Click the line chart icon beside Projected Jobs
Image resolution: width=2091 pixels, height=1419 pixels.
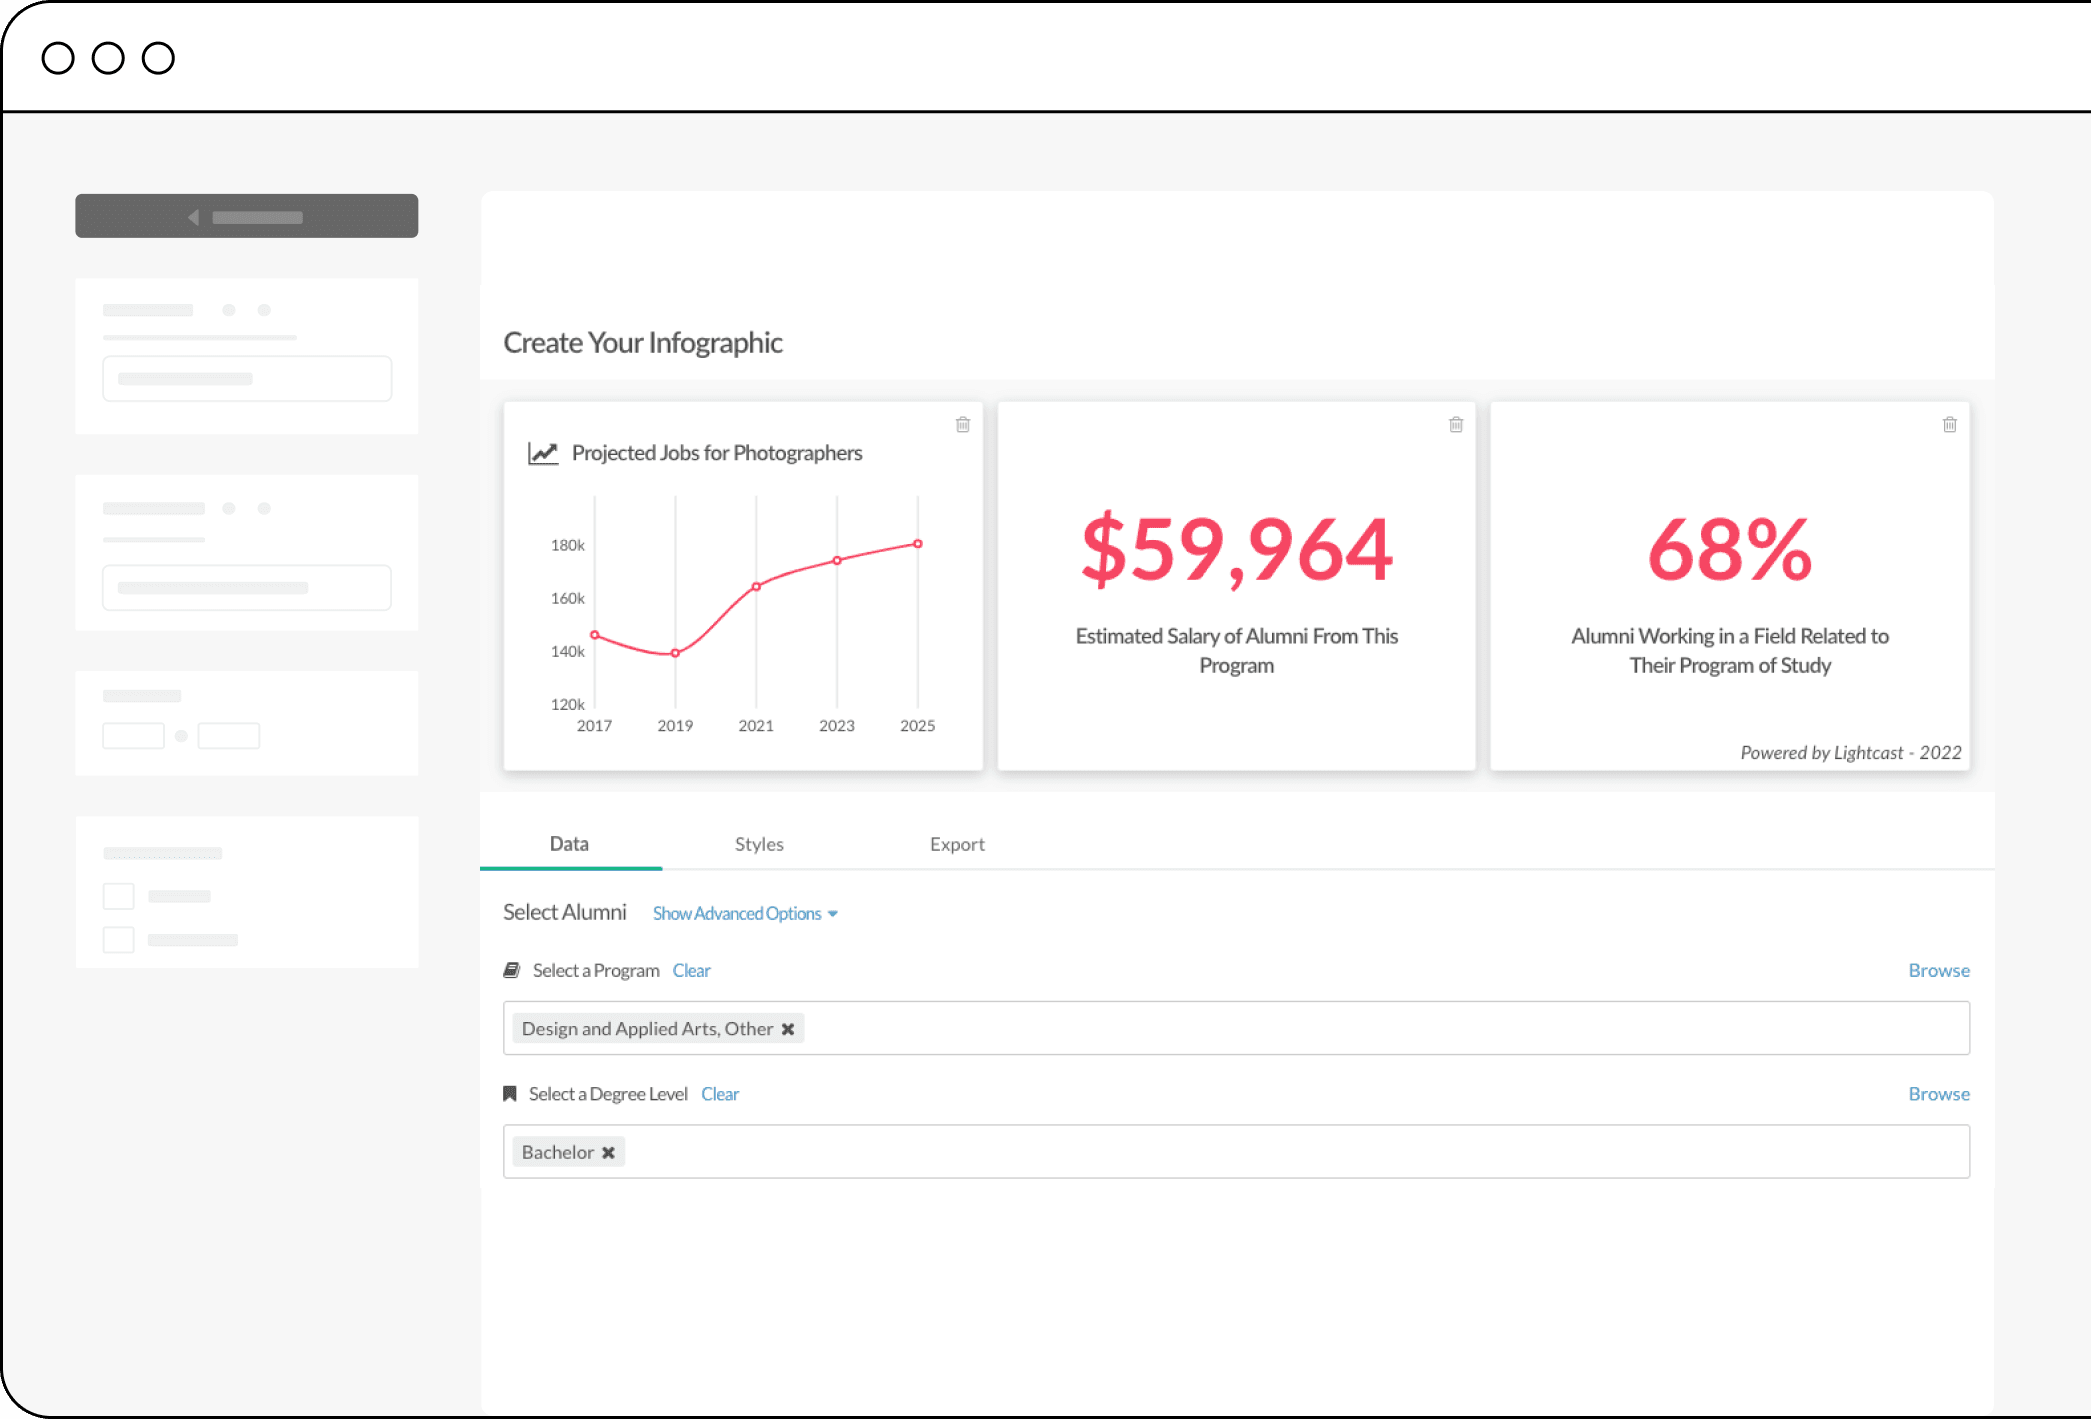coord(543,453)
